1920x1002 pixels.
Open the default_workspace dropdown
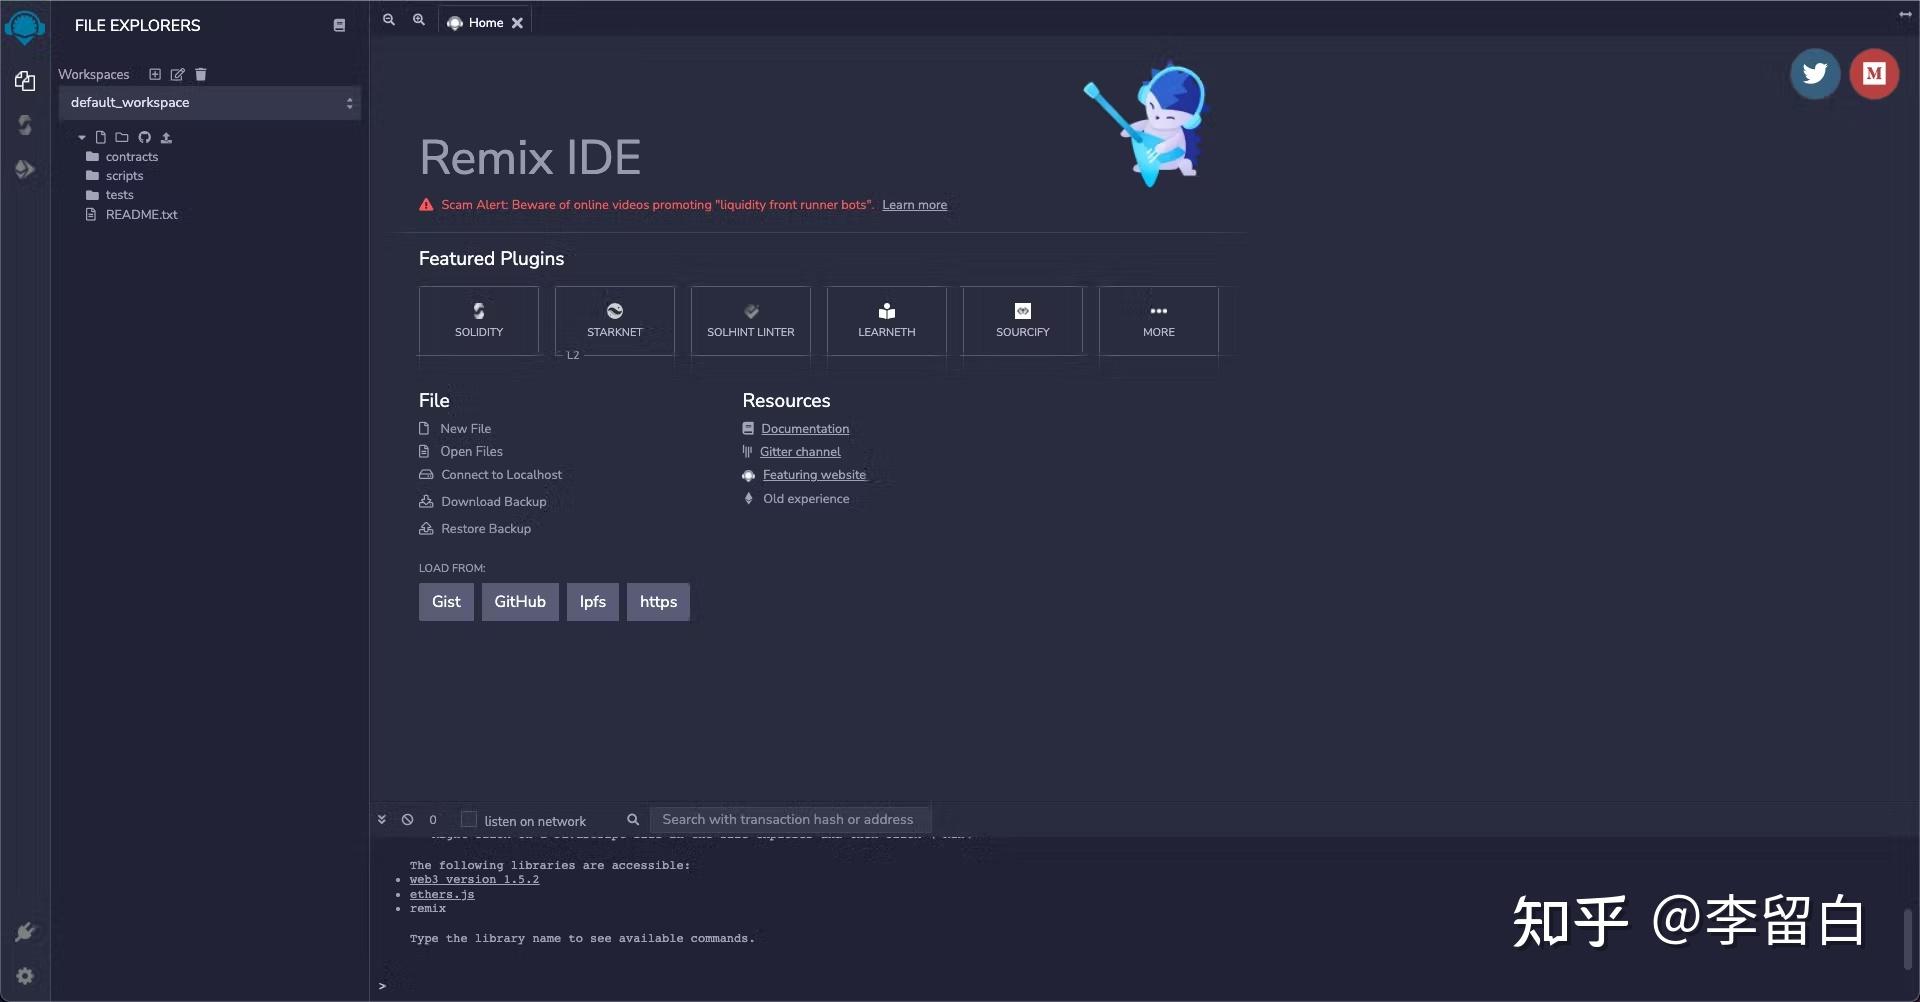pyautogui.click(x=210, y=103)
